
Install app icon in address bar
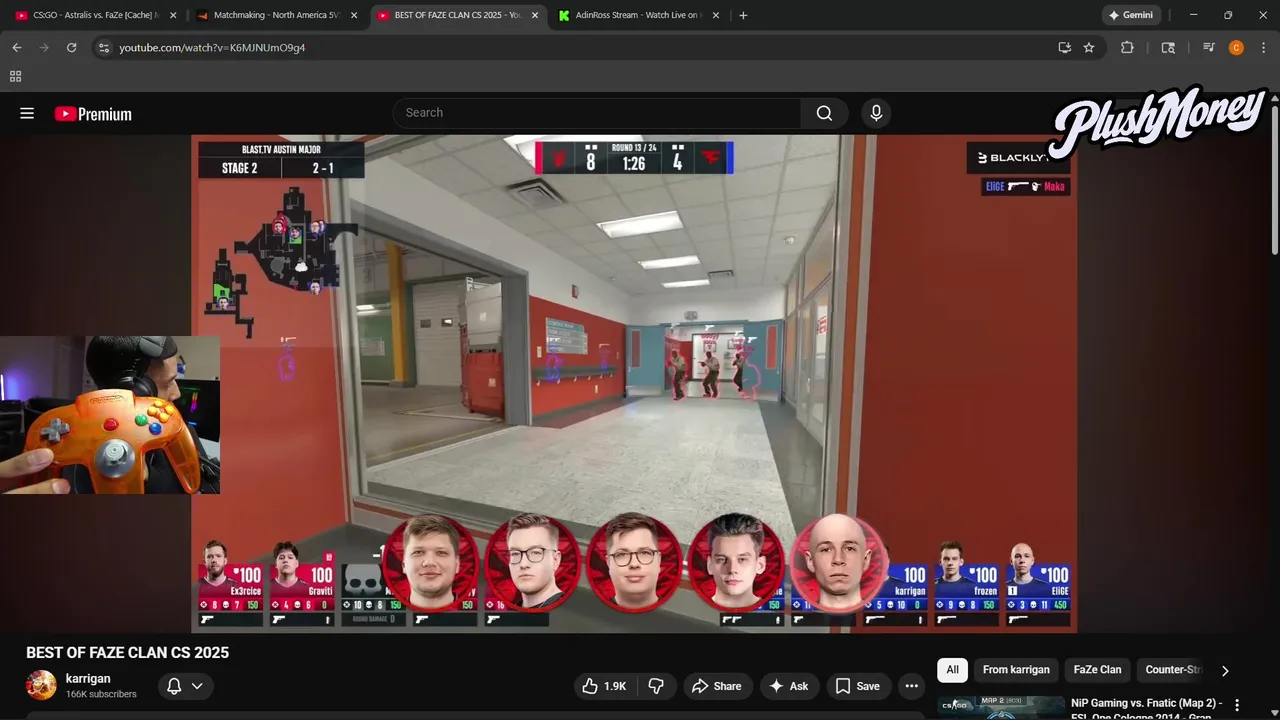click(1064, 47)
